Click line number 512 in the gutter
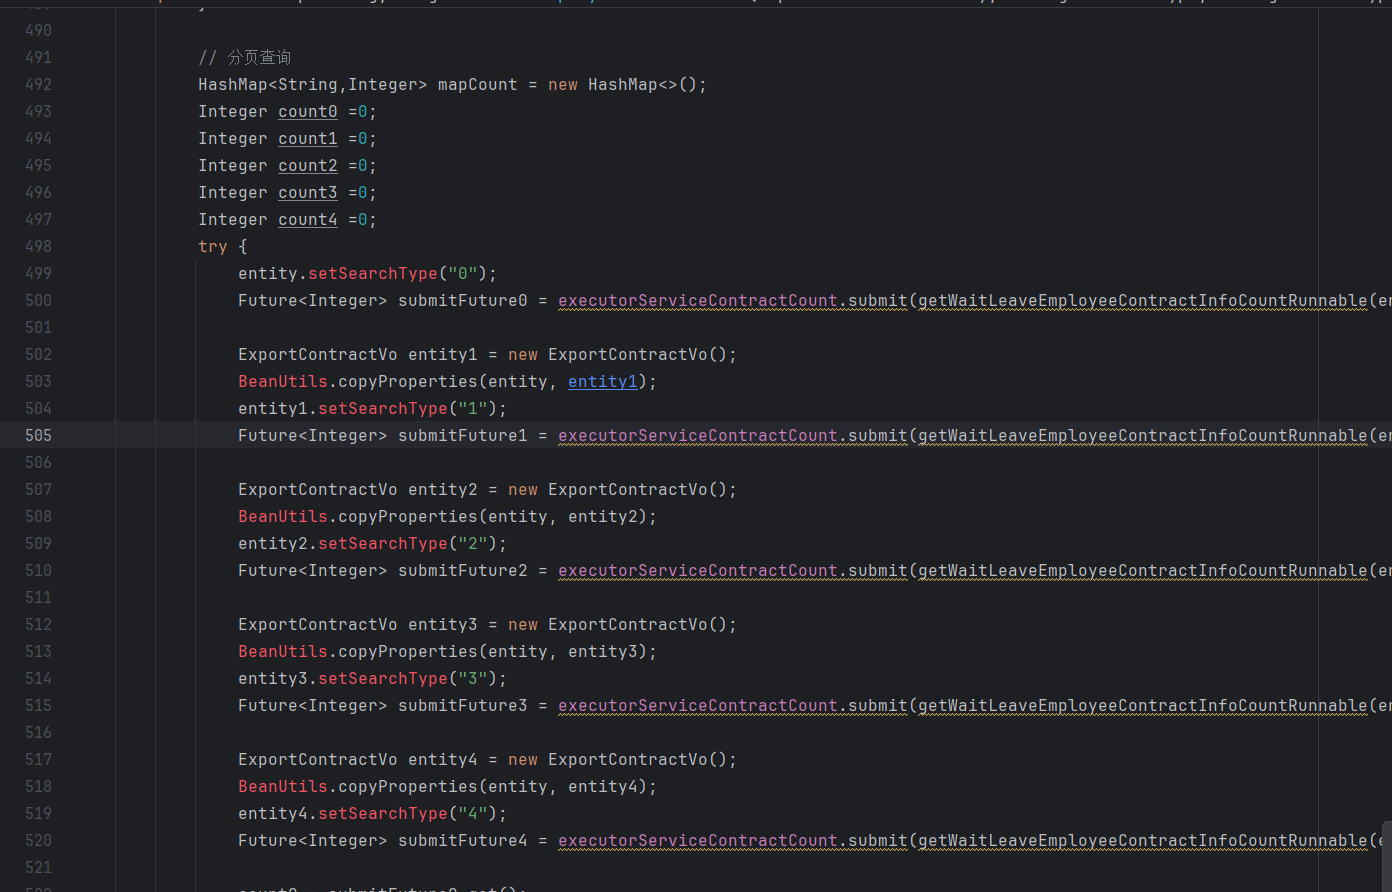 (x=38, y=624)
